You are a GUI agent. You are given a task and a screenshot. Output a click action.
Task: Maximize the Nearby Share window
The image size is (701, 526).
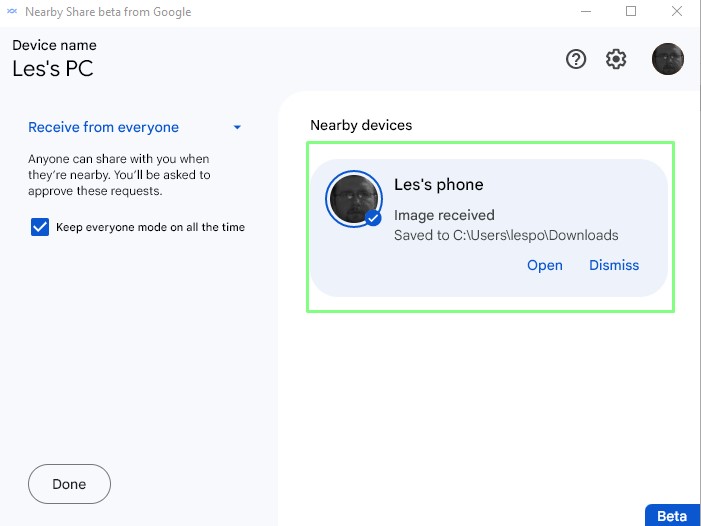631,11
